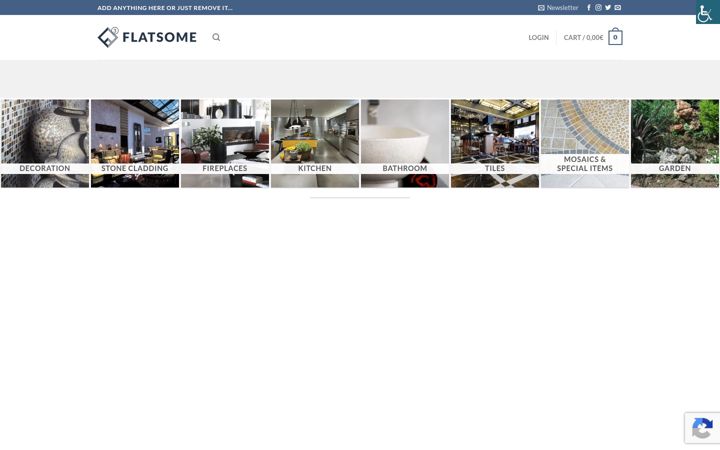
Task: Open the Facebook social icon
Action: [589, 8]
